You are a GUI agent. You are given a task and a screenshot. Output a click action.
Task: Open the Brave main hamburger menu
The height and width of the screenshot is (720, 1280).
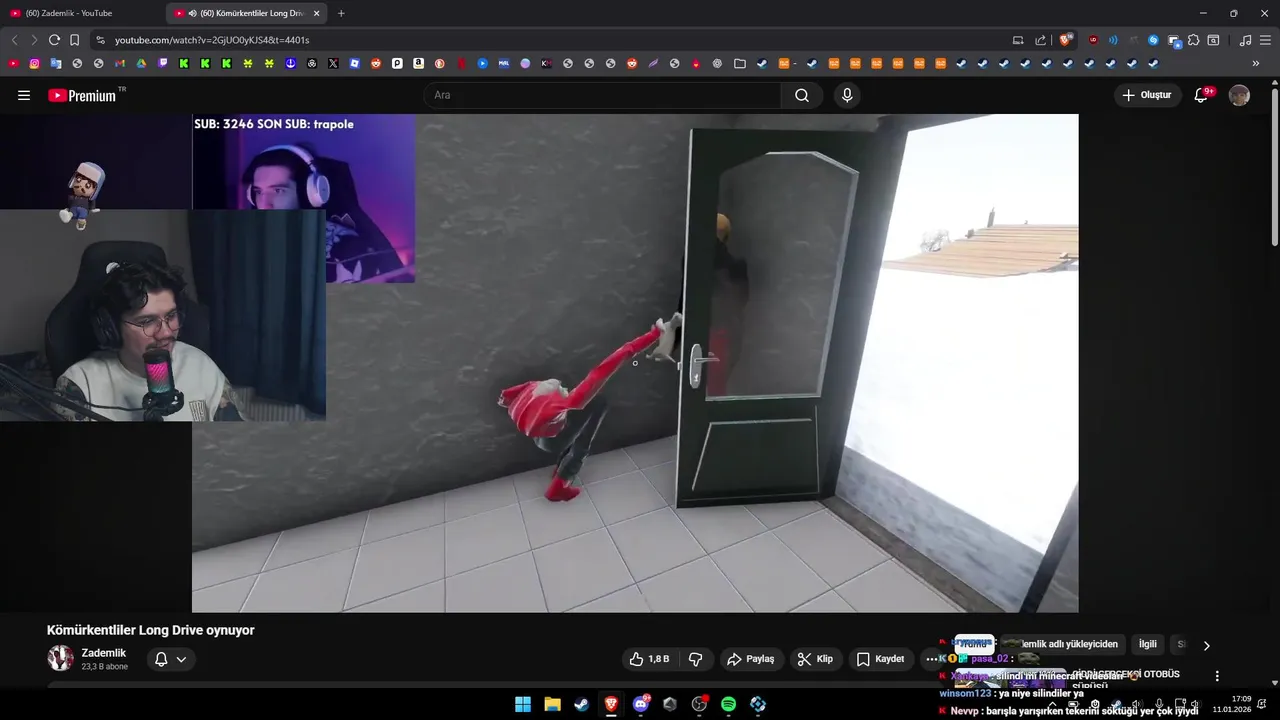(1265, 40)
